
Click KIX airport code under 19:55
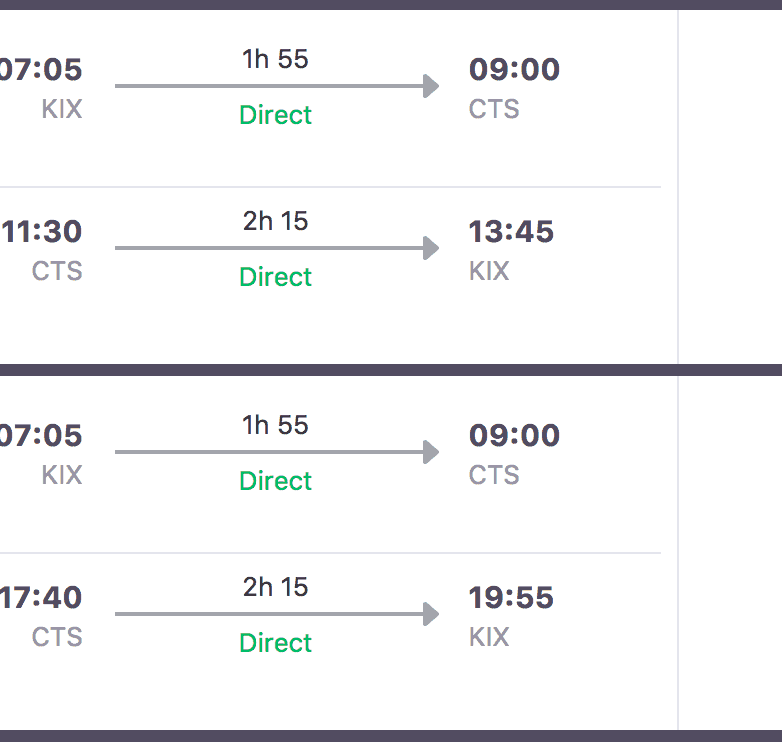(489, 637)
